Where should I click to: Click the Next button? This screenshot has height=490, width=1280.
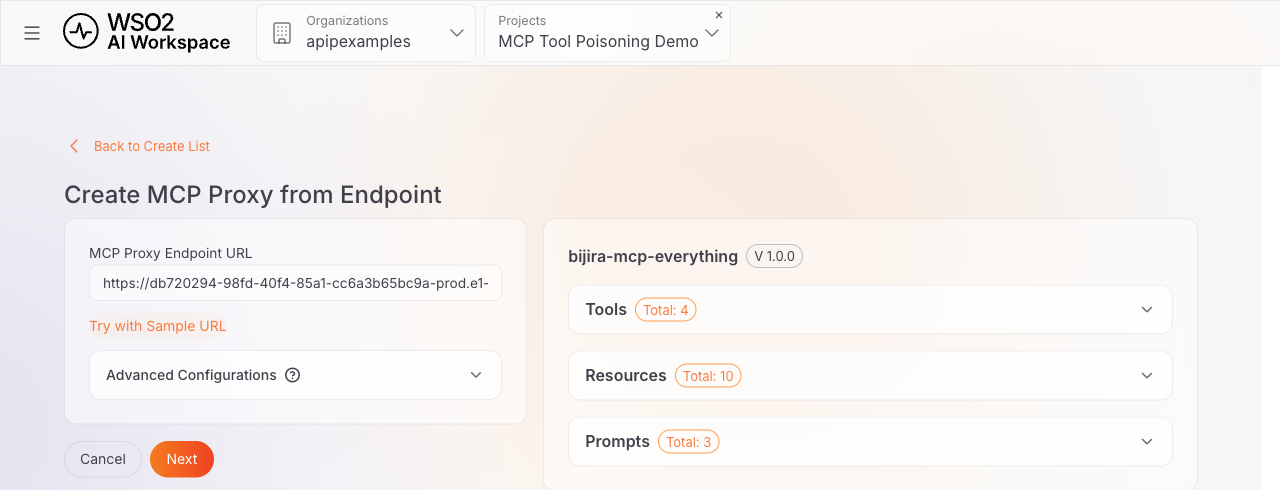[x=182, y=459]
